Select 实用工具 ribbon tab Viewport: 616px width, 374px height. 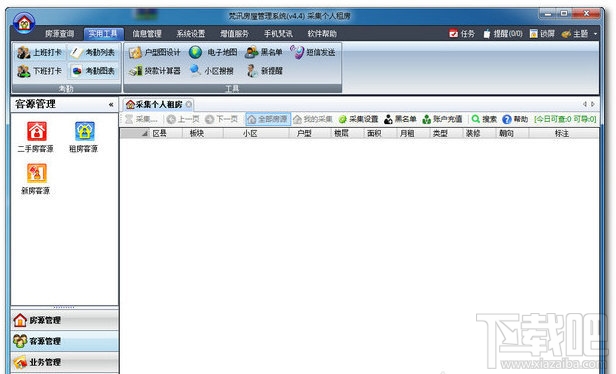click(103, 34)
